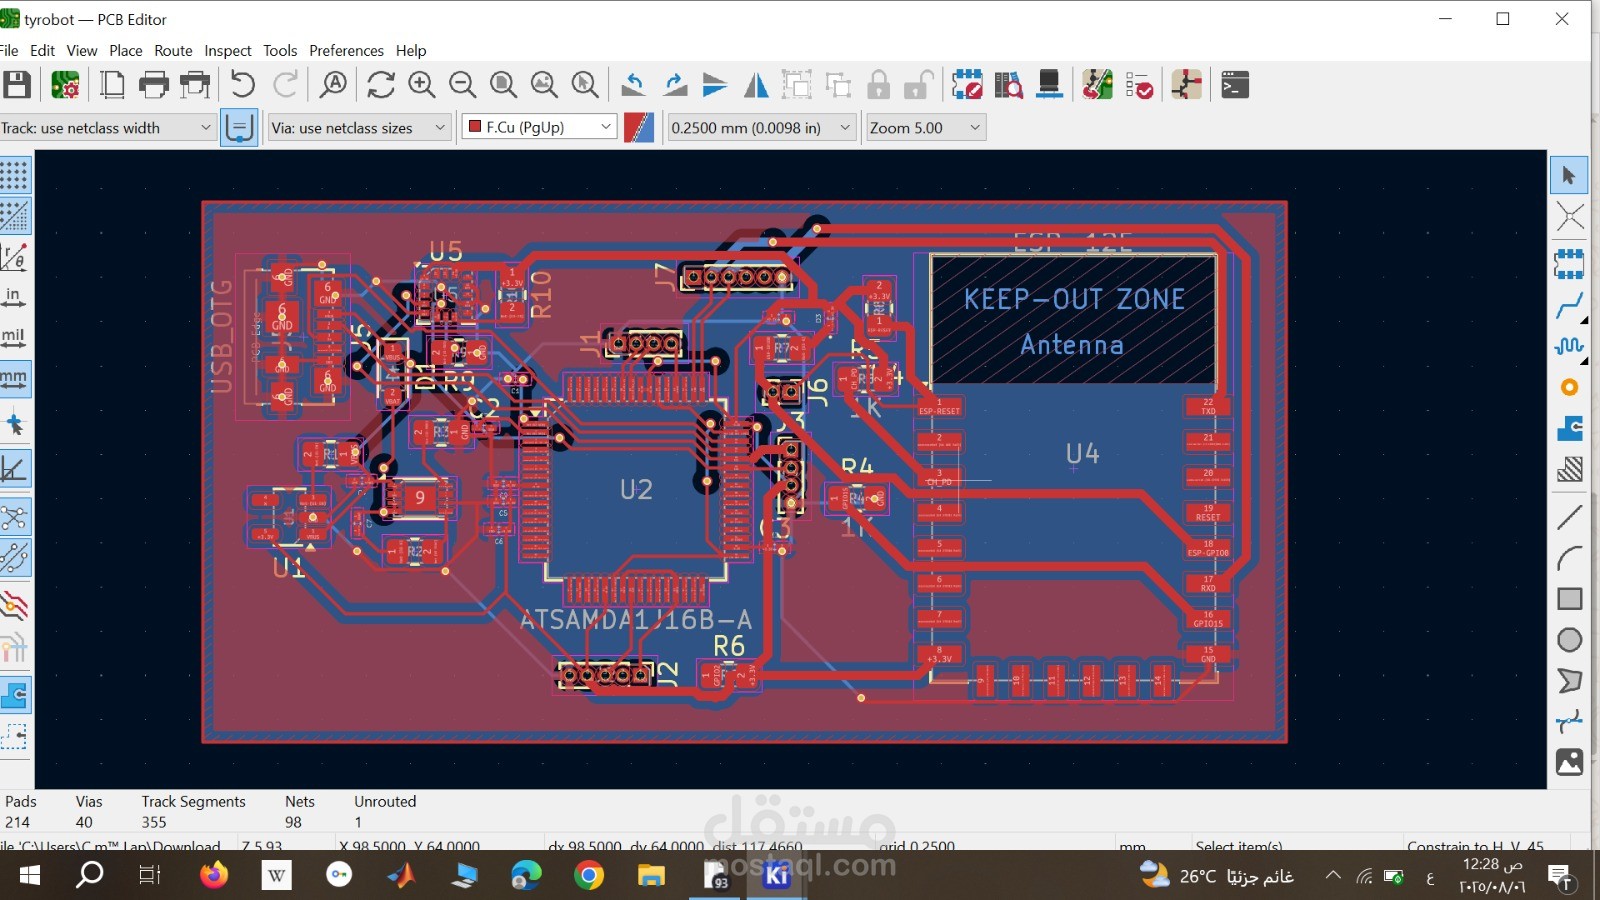Toggle auto track width button
Image resolution: width=1600 pixels, height=900 pixels.
pos(239,128)
